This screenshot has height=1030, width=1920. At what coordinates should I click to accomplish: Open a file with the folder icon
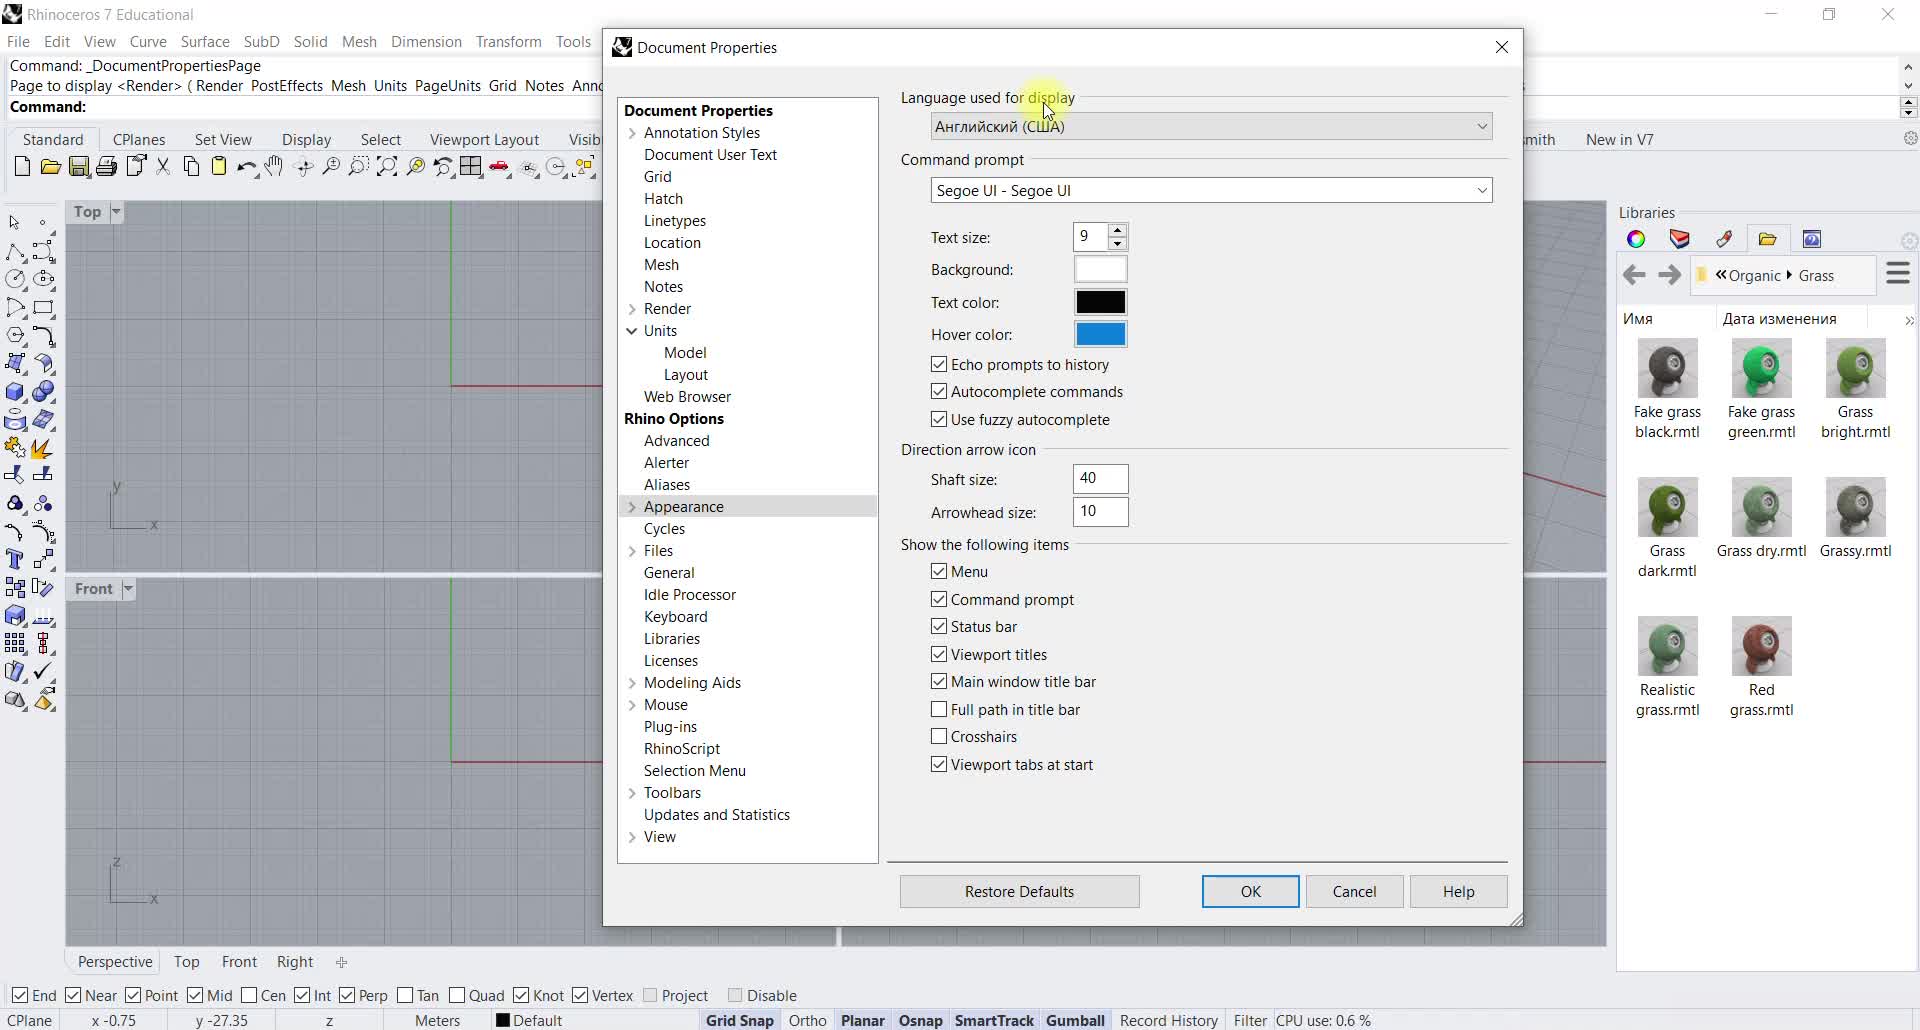tap(50, 167)
